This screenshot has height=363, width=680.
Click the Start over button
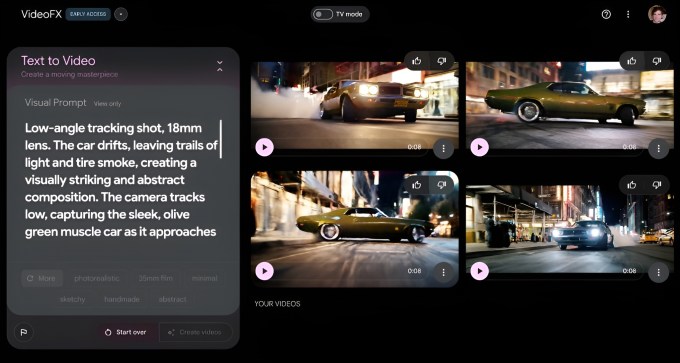(126, 333)
